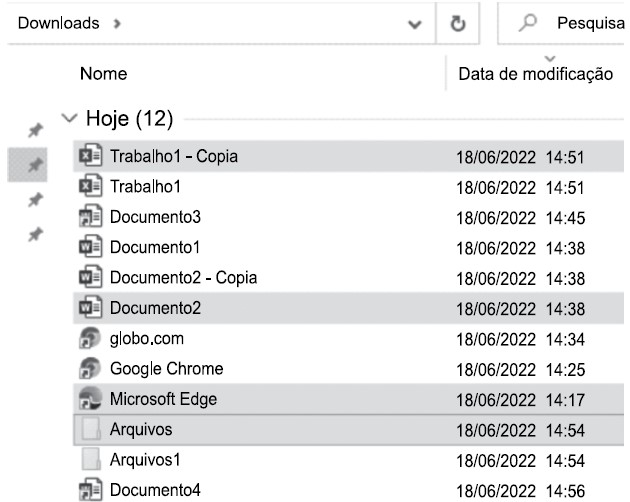Select the Documento4 file name
The height and width of the screenshot is (502, 630).
point(155,490)
